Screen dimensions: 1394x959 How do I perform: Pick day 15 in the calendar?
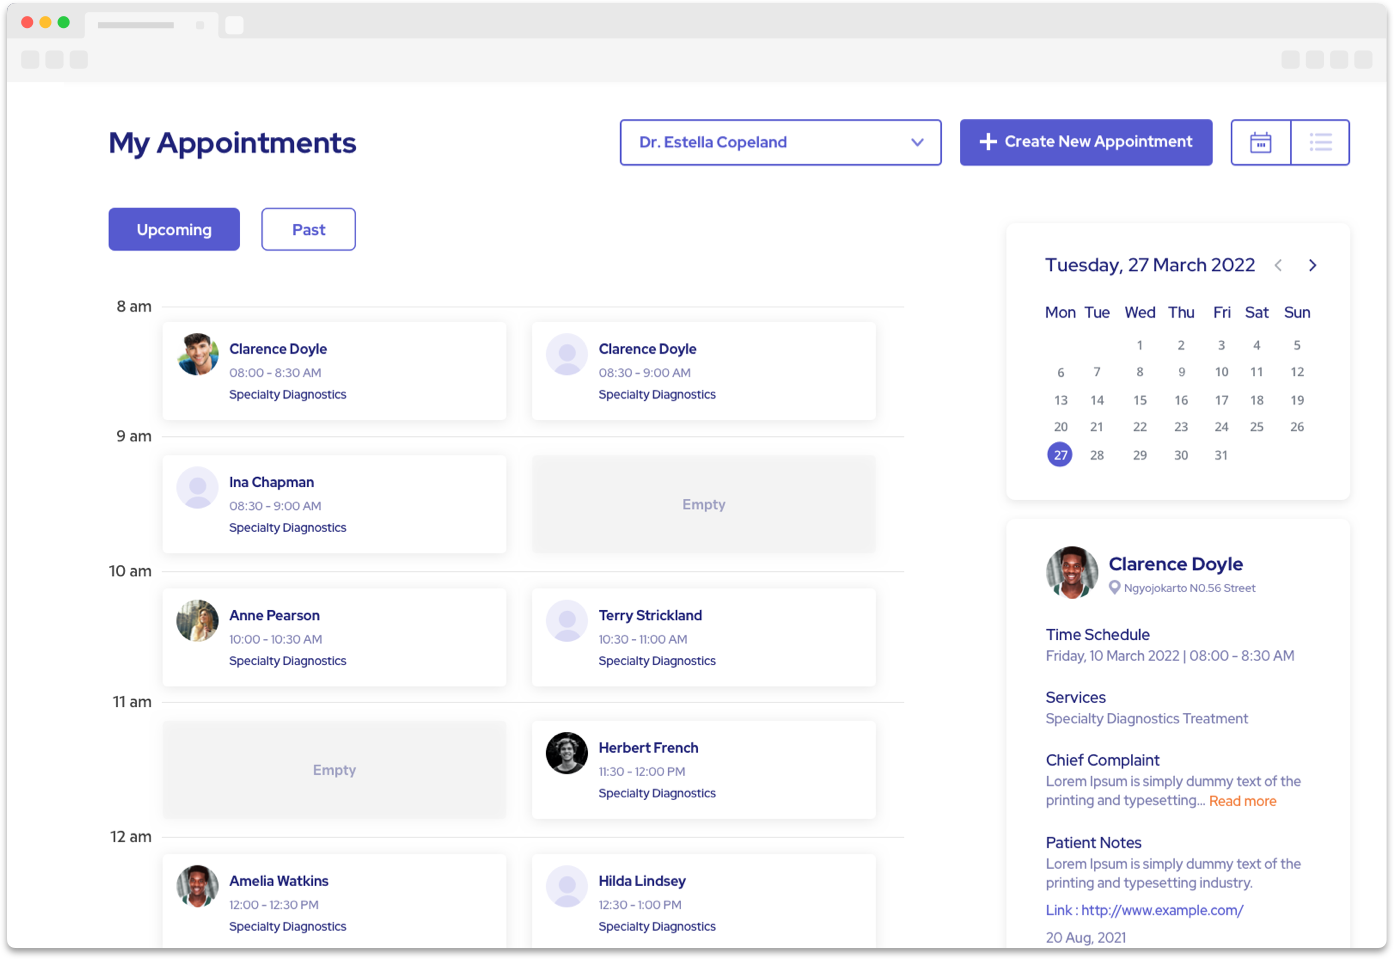tap(1140, 400)
